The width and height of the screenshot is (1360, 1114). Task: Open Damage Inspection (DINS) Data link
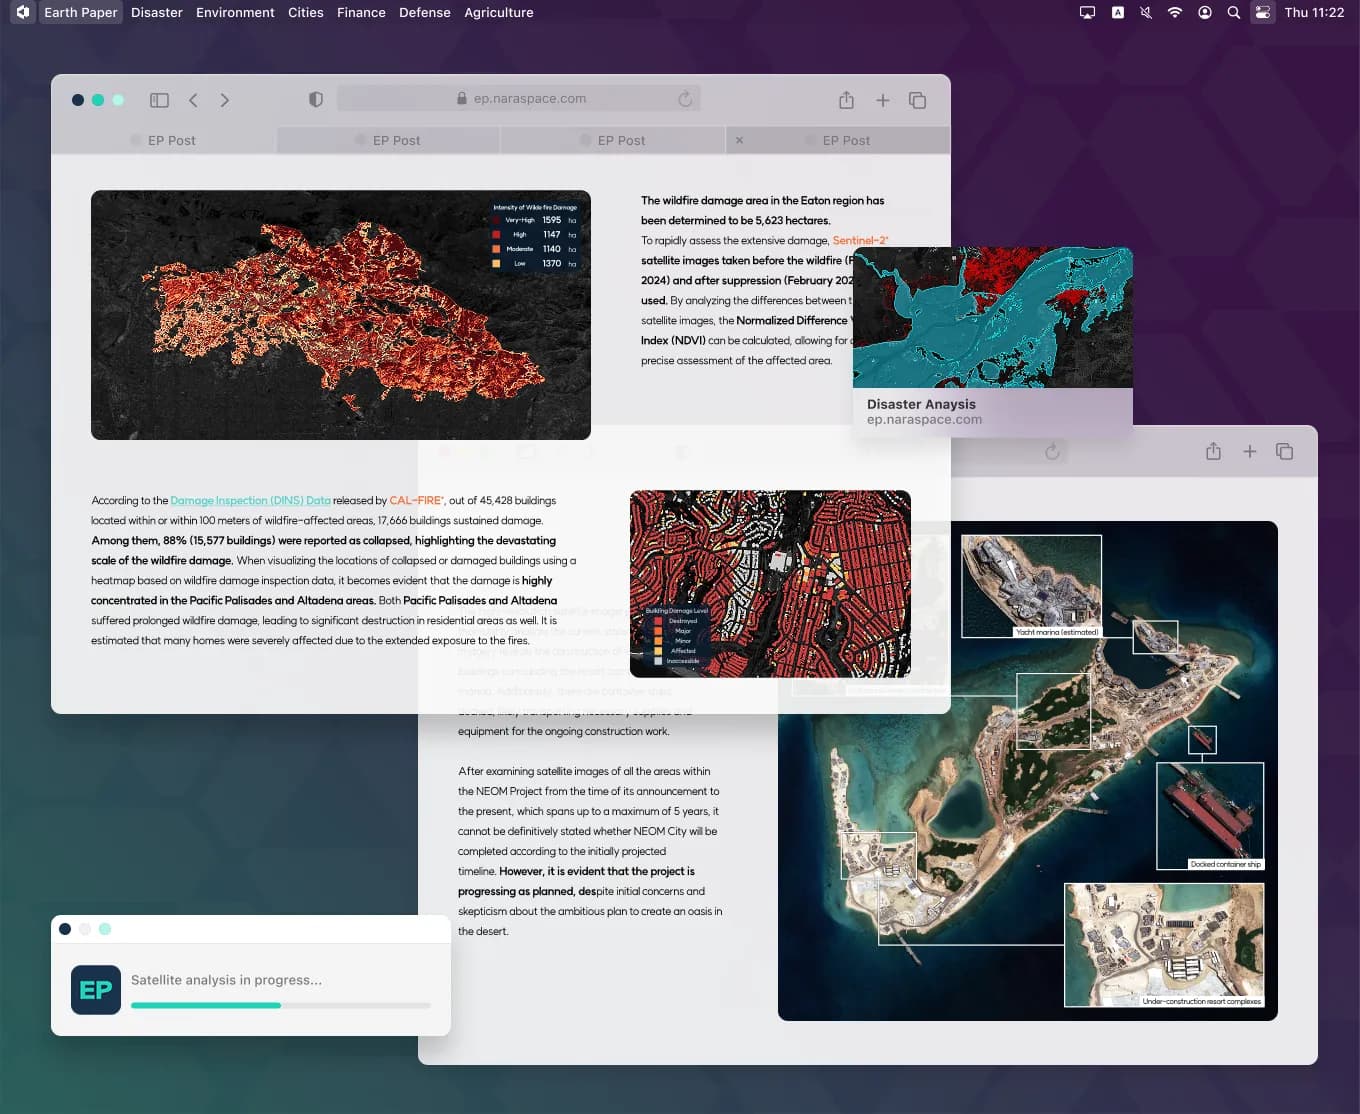[250, 500]
